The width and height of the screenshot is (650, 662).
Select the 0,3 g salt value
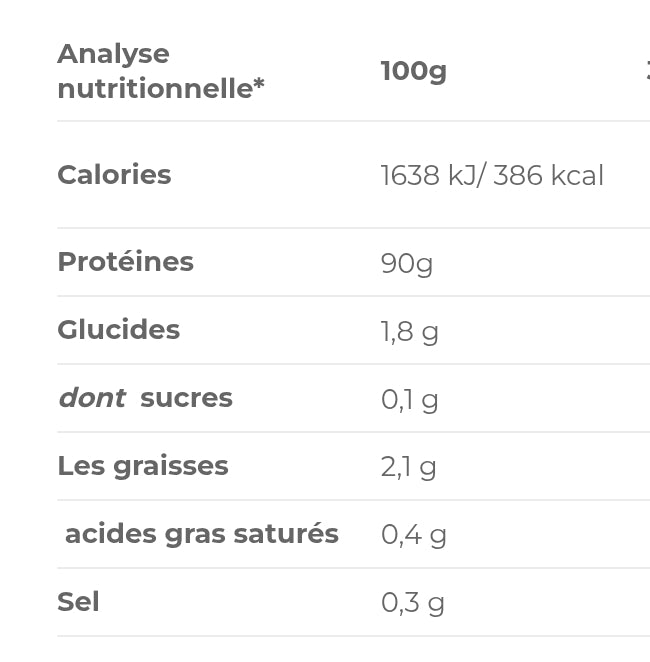click(x=413, y=603)
